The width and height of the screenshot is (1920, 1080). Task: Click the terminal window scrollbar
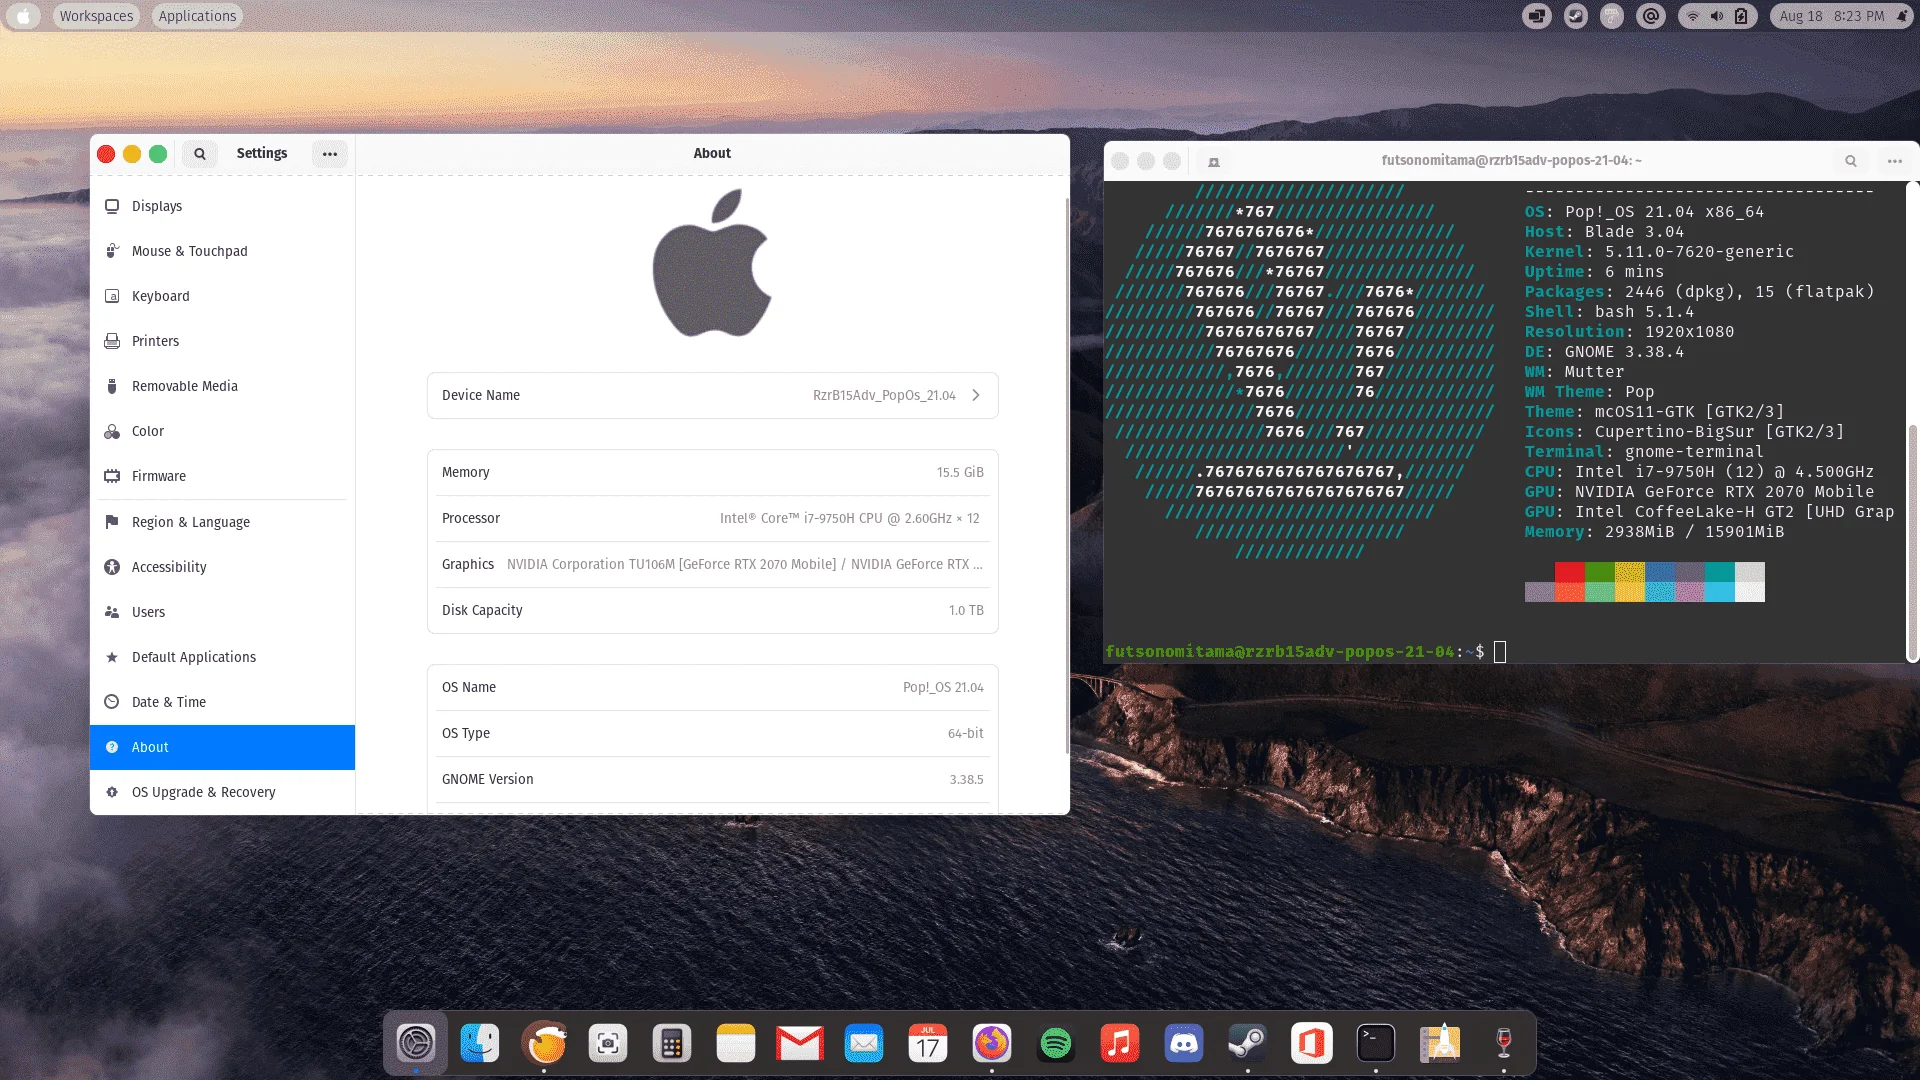coord(1913,541)
